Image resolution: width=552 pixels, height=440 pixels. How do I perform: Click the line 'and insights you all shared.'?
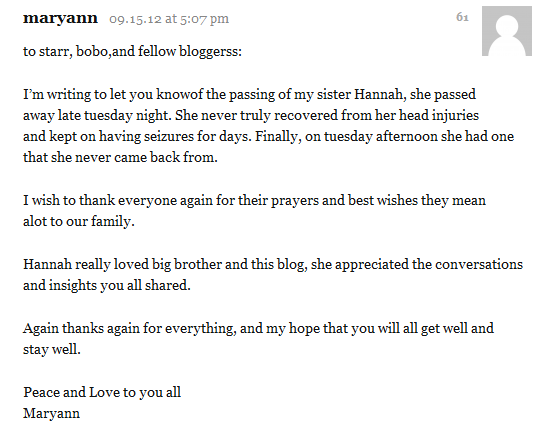click(107, 286)
